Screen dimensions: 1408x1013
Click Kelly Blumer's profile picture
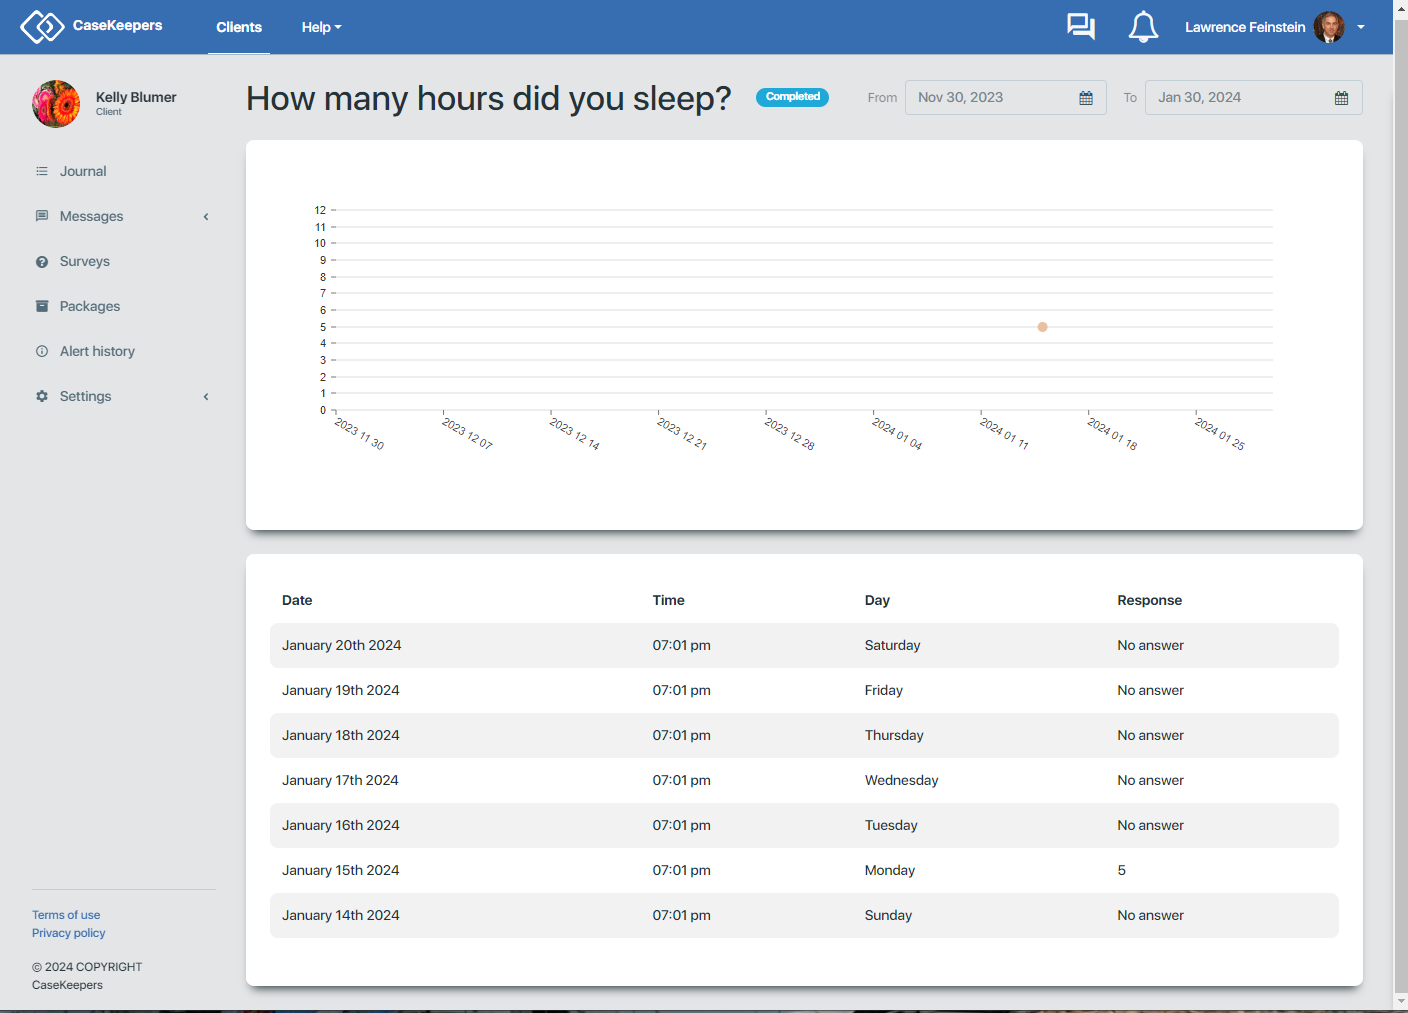click(56, 104)
